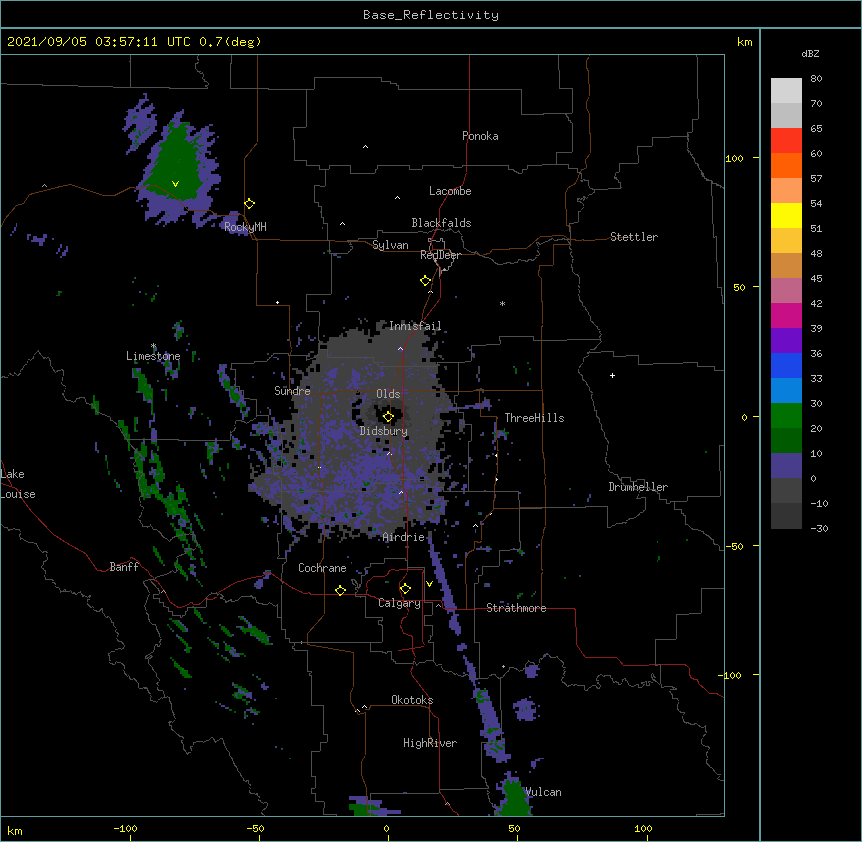Click the Cochrane label

pos(322,568)
